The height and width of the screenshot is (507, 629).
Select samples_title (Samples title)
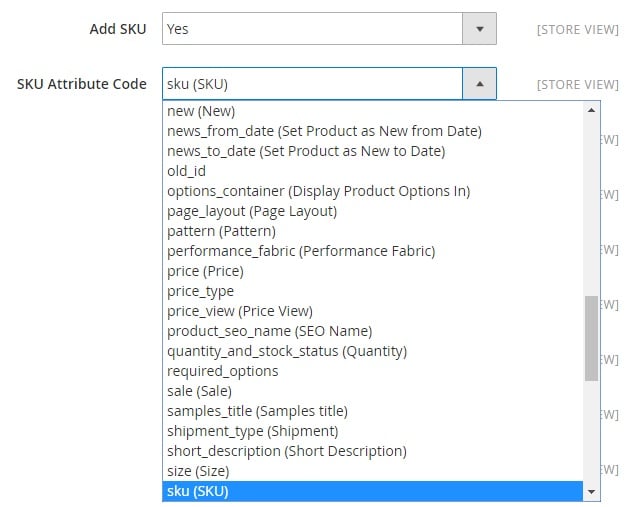[373, 411]
